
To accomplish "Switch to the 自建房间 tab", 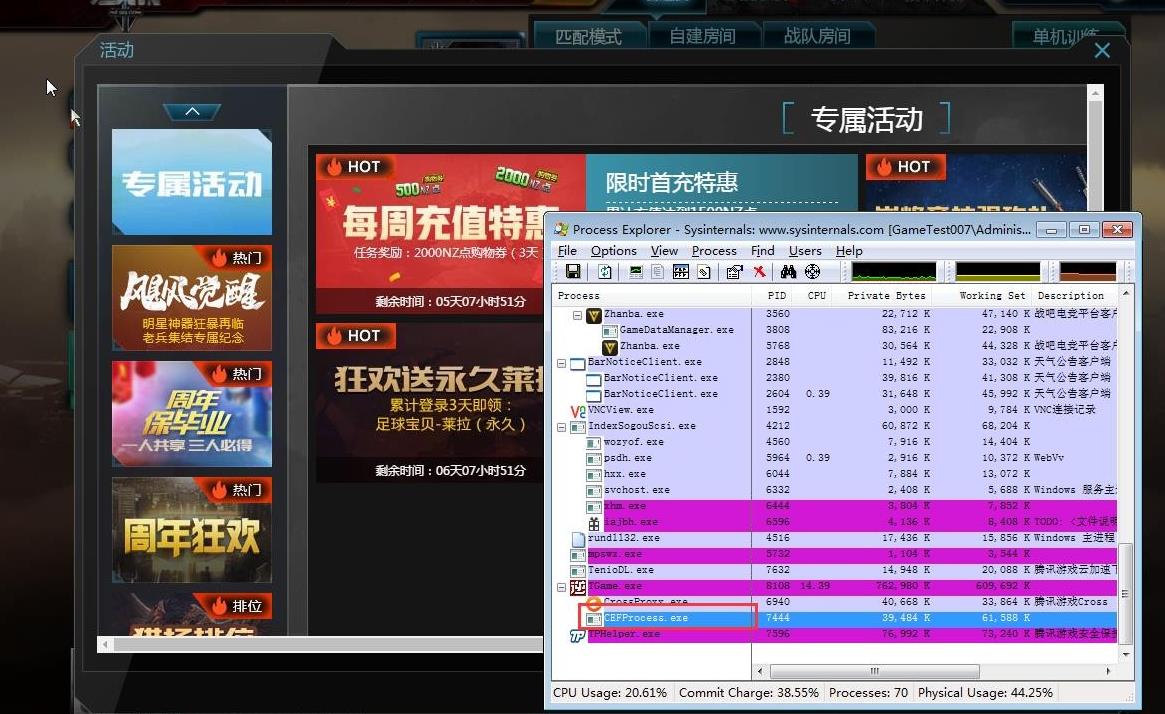I will tap(702, 36).
